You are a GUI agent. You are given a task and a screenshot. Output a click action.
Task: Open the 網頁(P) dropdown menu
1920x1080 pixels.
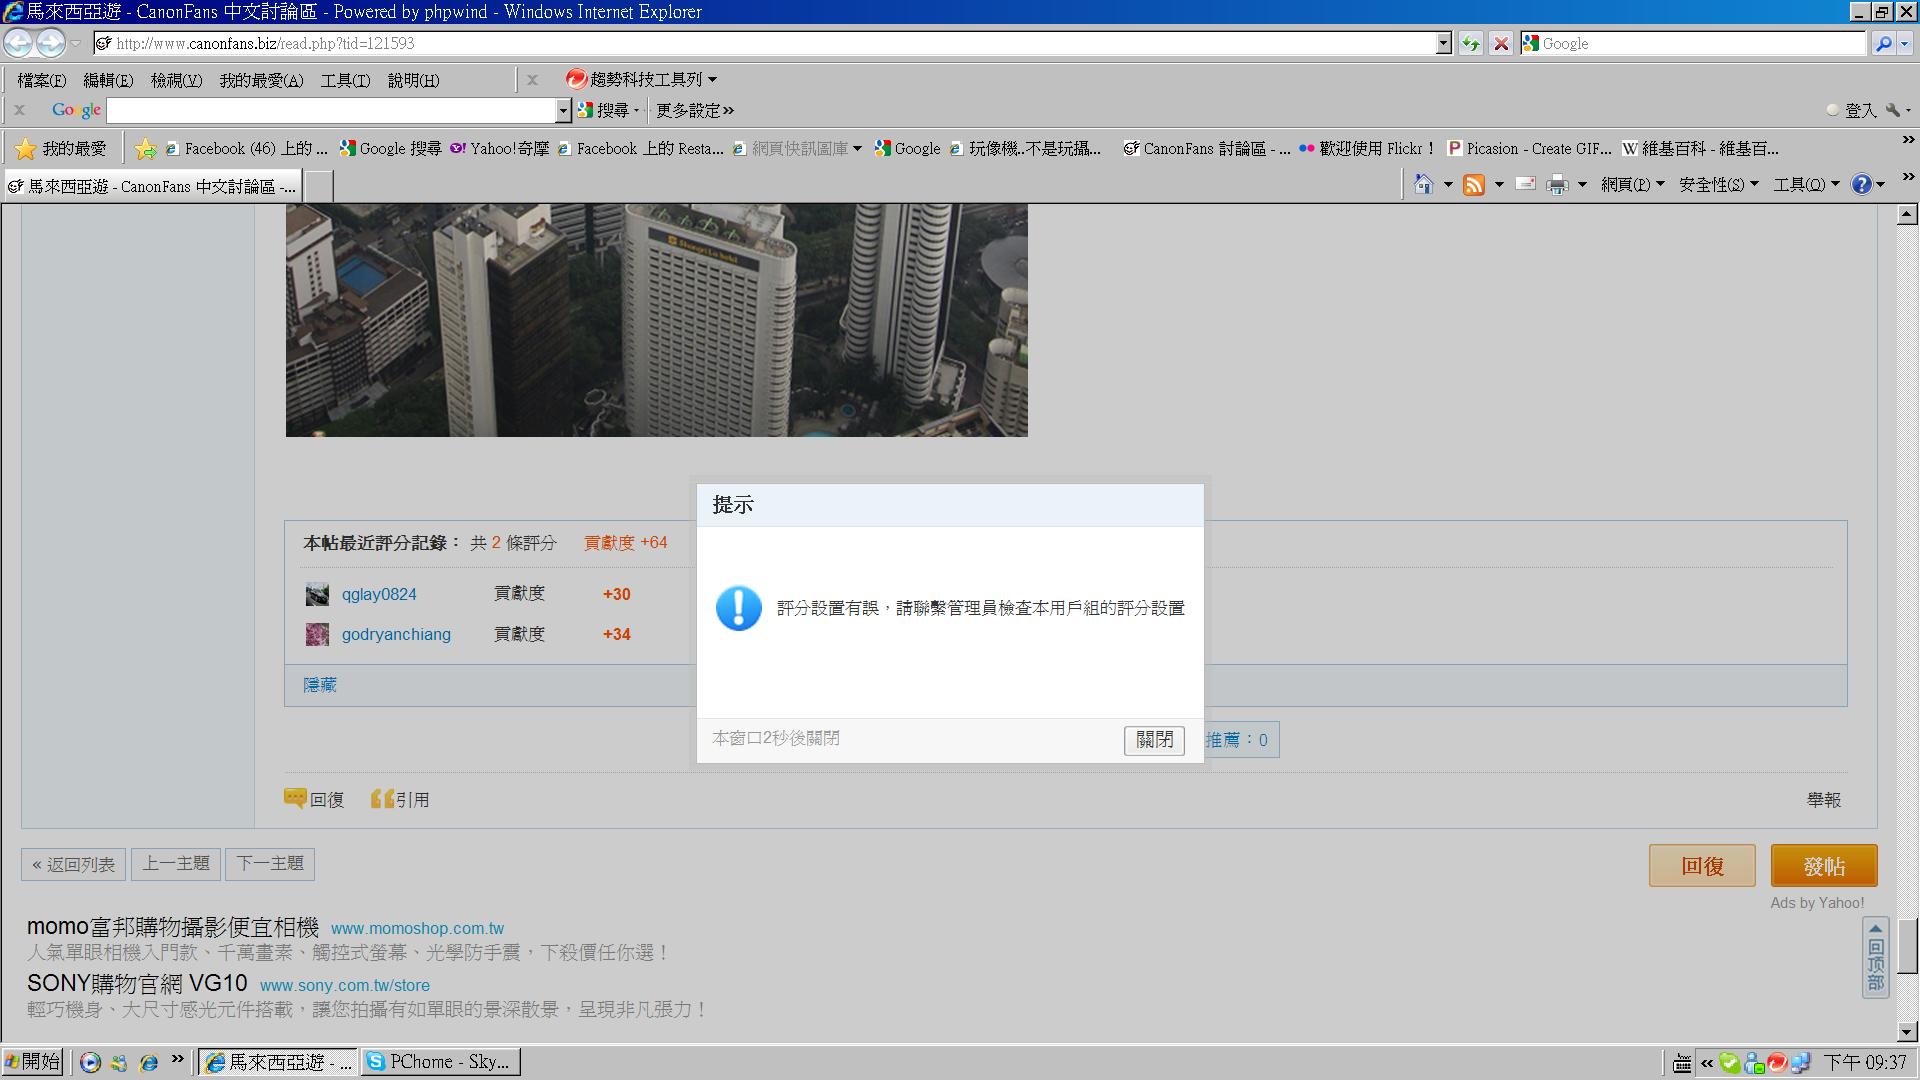(1632, 184)
